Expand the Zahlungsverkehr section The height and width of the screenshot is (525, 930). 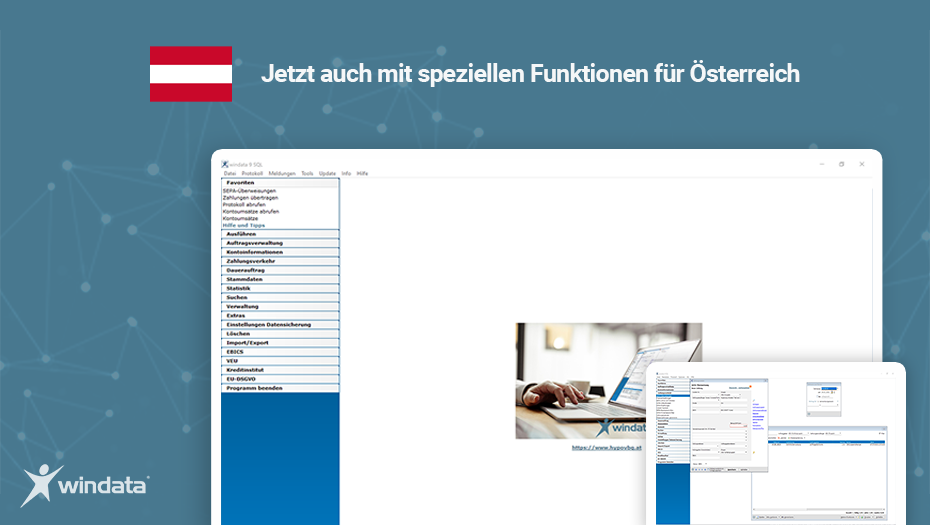pyautogui.click(x=280, y=261)
